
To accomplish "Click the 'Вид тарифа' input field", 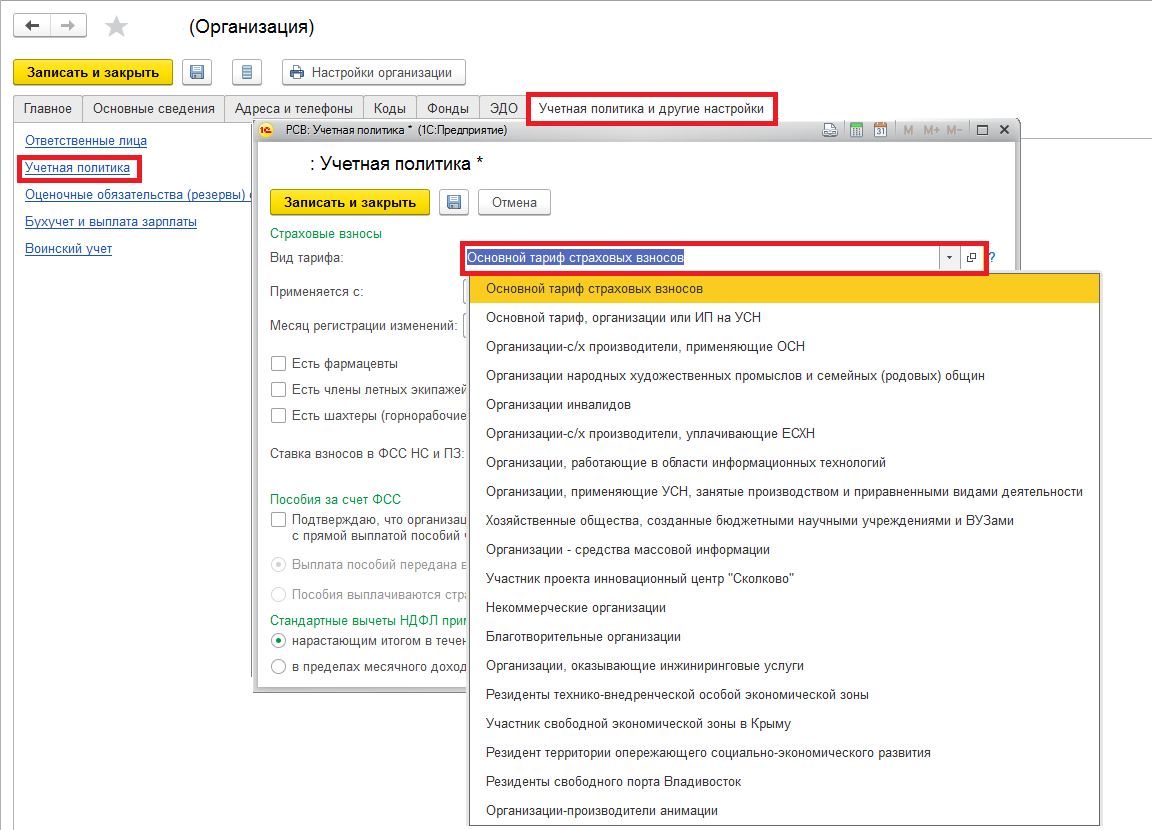I will click(700, 258).
